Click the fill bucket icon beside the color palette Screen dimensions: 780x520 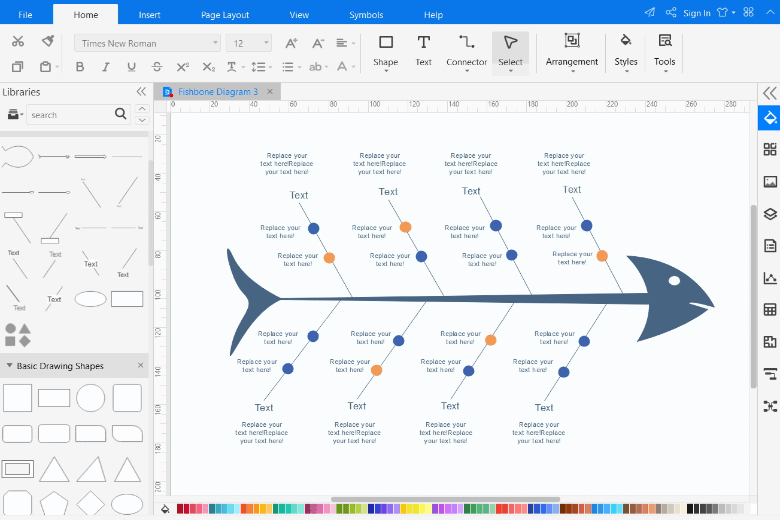point(165,509)
